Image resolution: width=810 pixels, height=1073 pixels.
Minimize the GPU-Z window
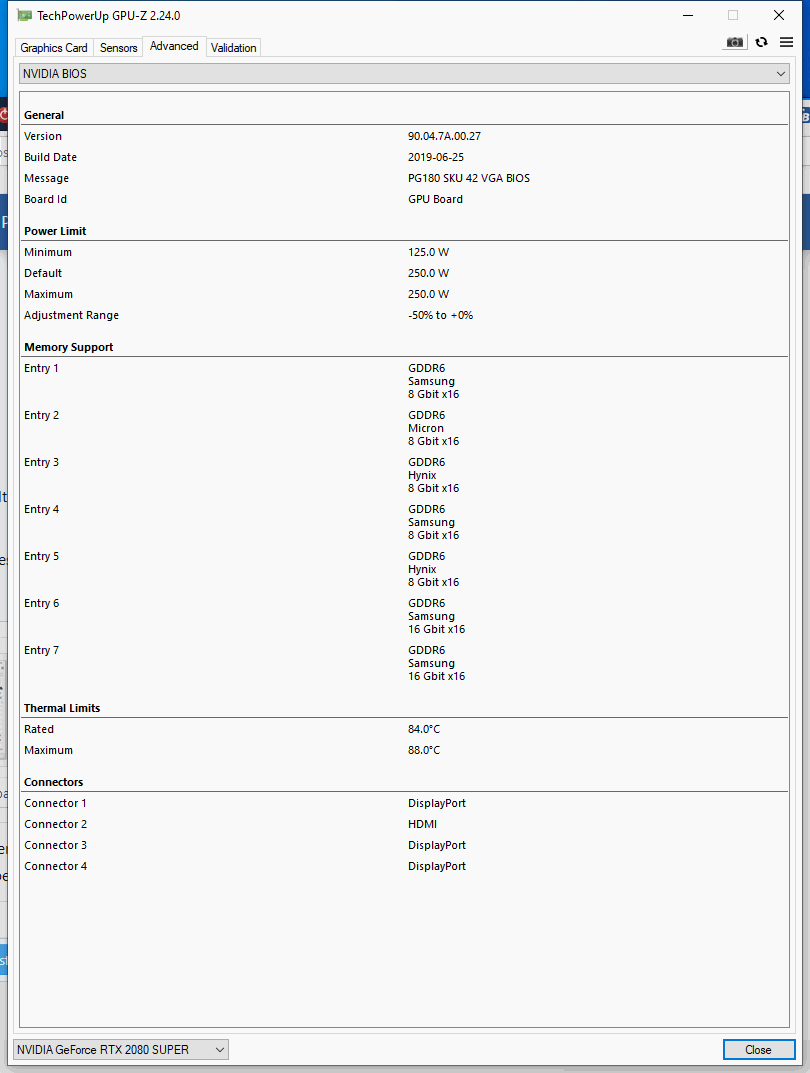(x=688, y=15)
